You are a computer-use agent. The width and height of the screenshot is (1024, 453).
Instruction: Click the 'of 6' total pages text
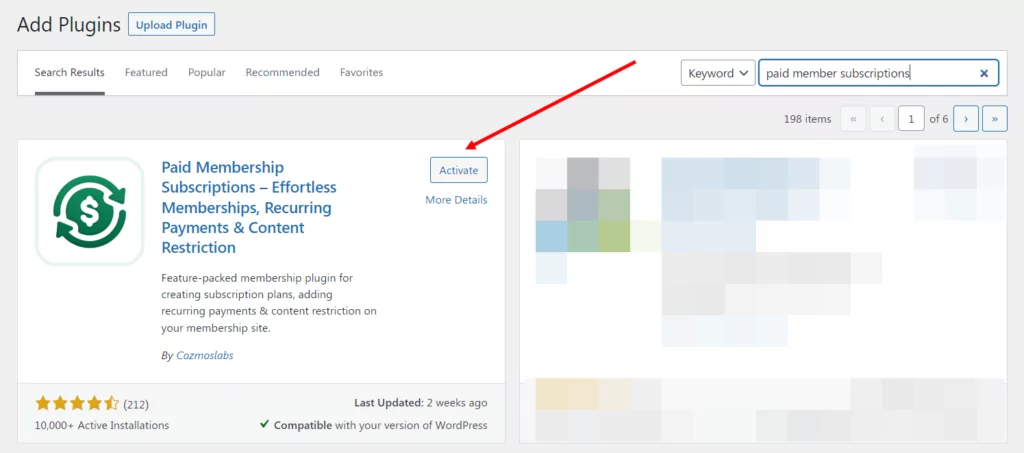(938, 119)
